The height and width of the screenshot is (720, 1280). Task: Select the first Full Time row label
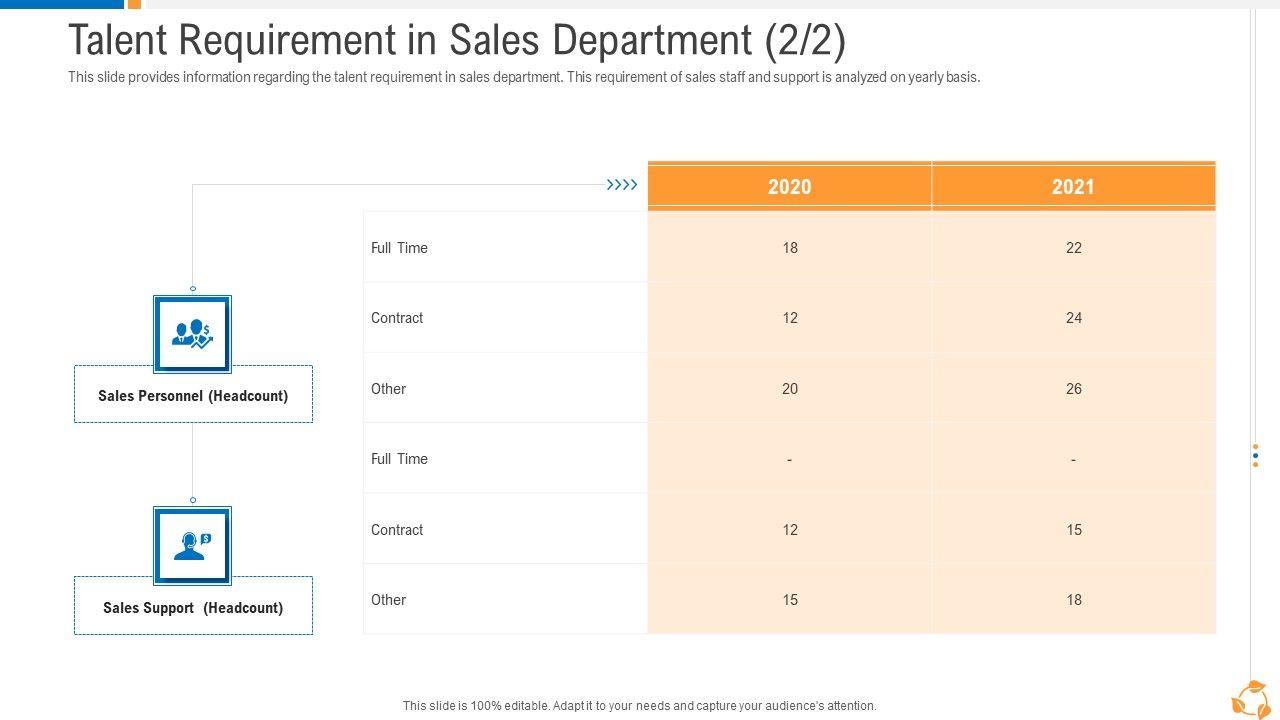coord(399,248)
